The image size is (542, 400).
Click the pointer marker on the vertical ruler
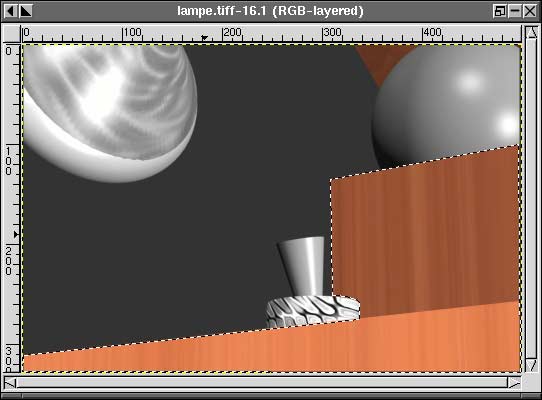pos(16,234)
